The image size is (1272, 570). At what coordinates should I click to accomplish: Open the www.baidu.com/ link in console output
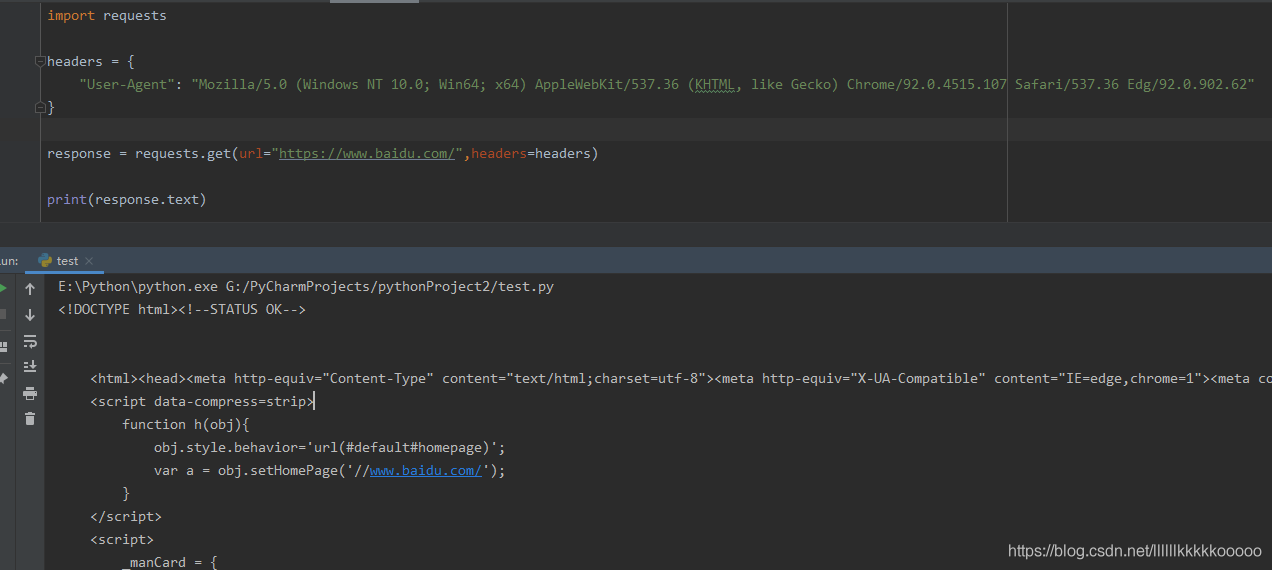point(426,470)
